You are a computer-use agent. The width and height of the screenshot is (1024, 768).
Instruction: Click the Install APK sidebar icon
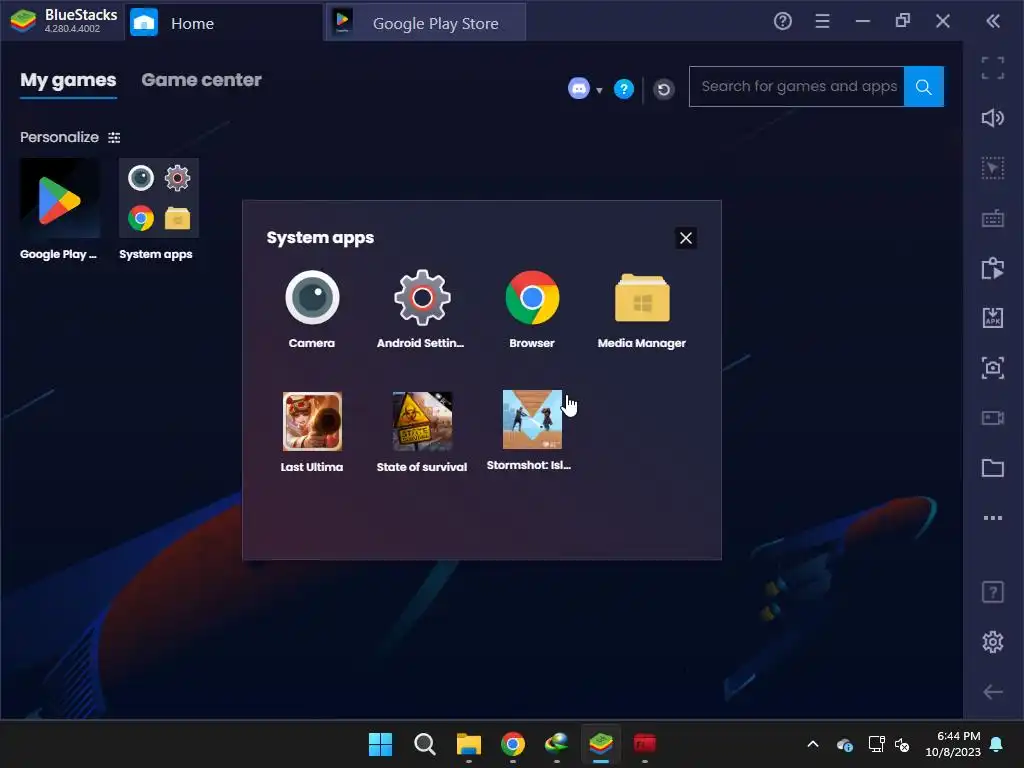[x=993, y=318]
